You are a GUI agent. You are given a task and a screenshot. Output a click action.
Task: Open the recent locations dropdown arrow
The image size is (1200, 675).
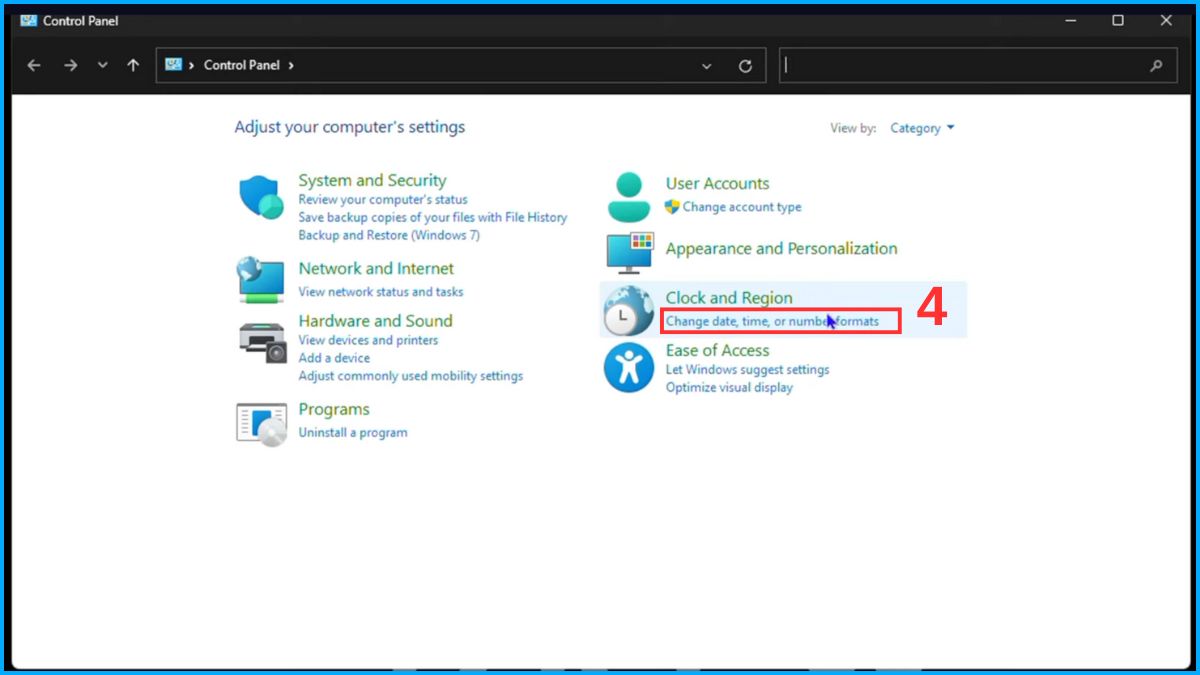[102, 65]
